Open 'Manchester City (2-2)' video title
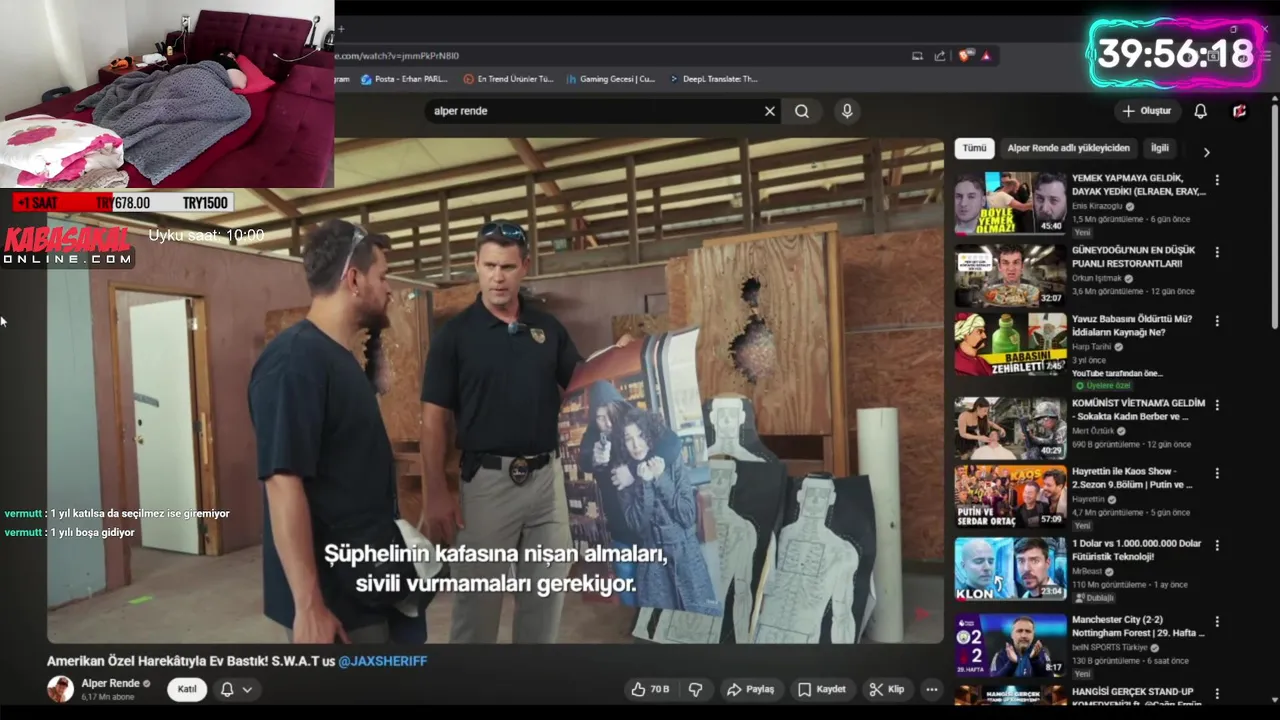Image resolution: width=1280 pixels, height=720 pixels. 1138,626
